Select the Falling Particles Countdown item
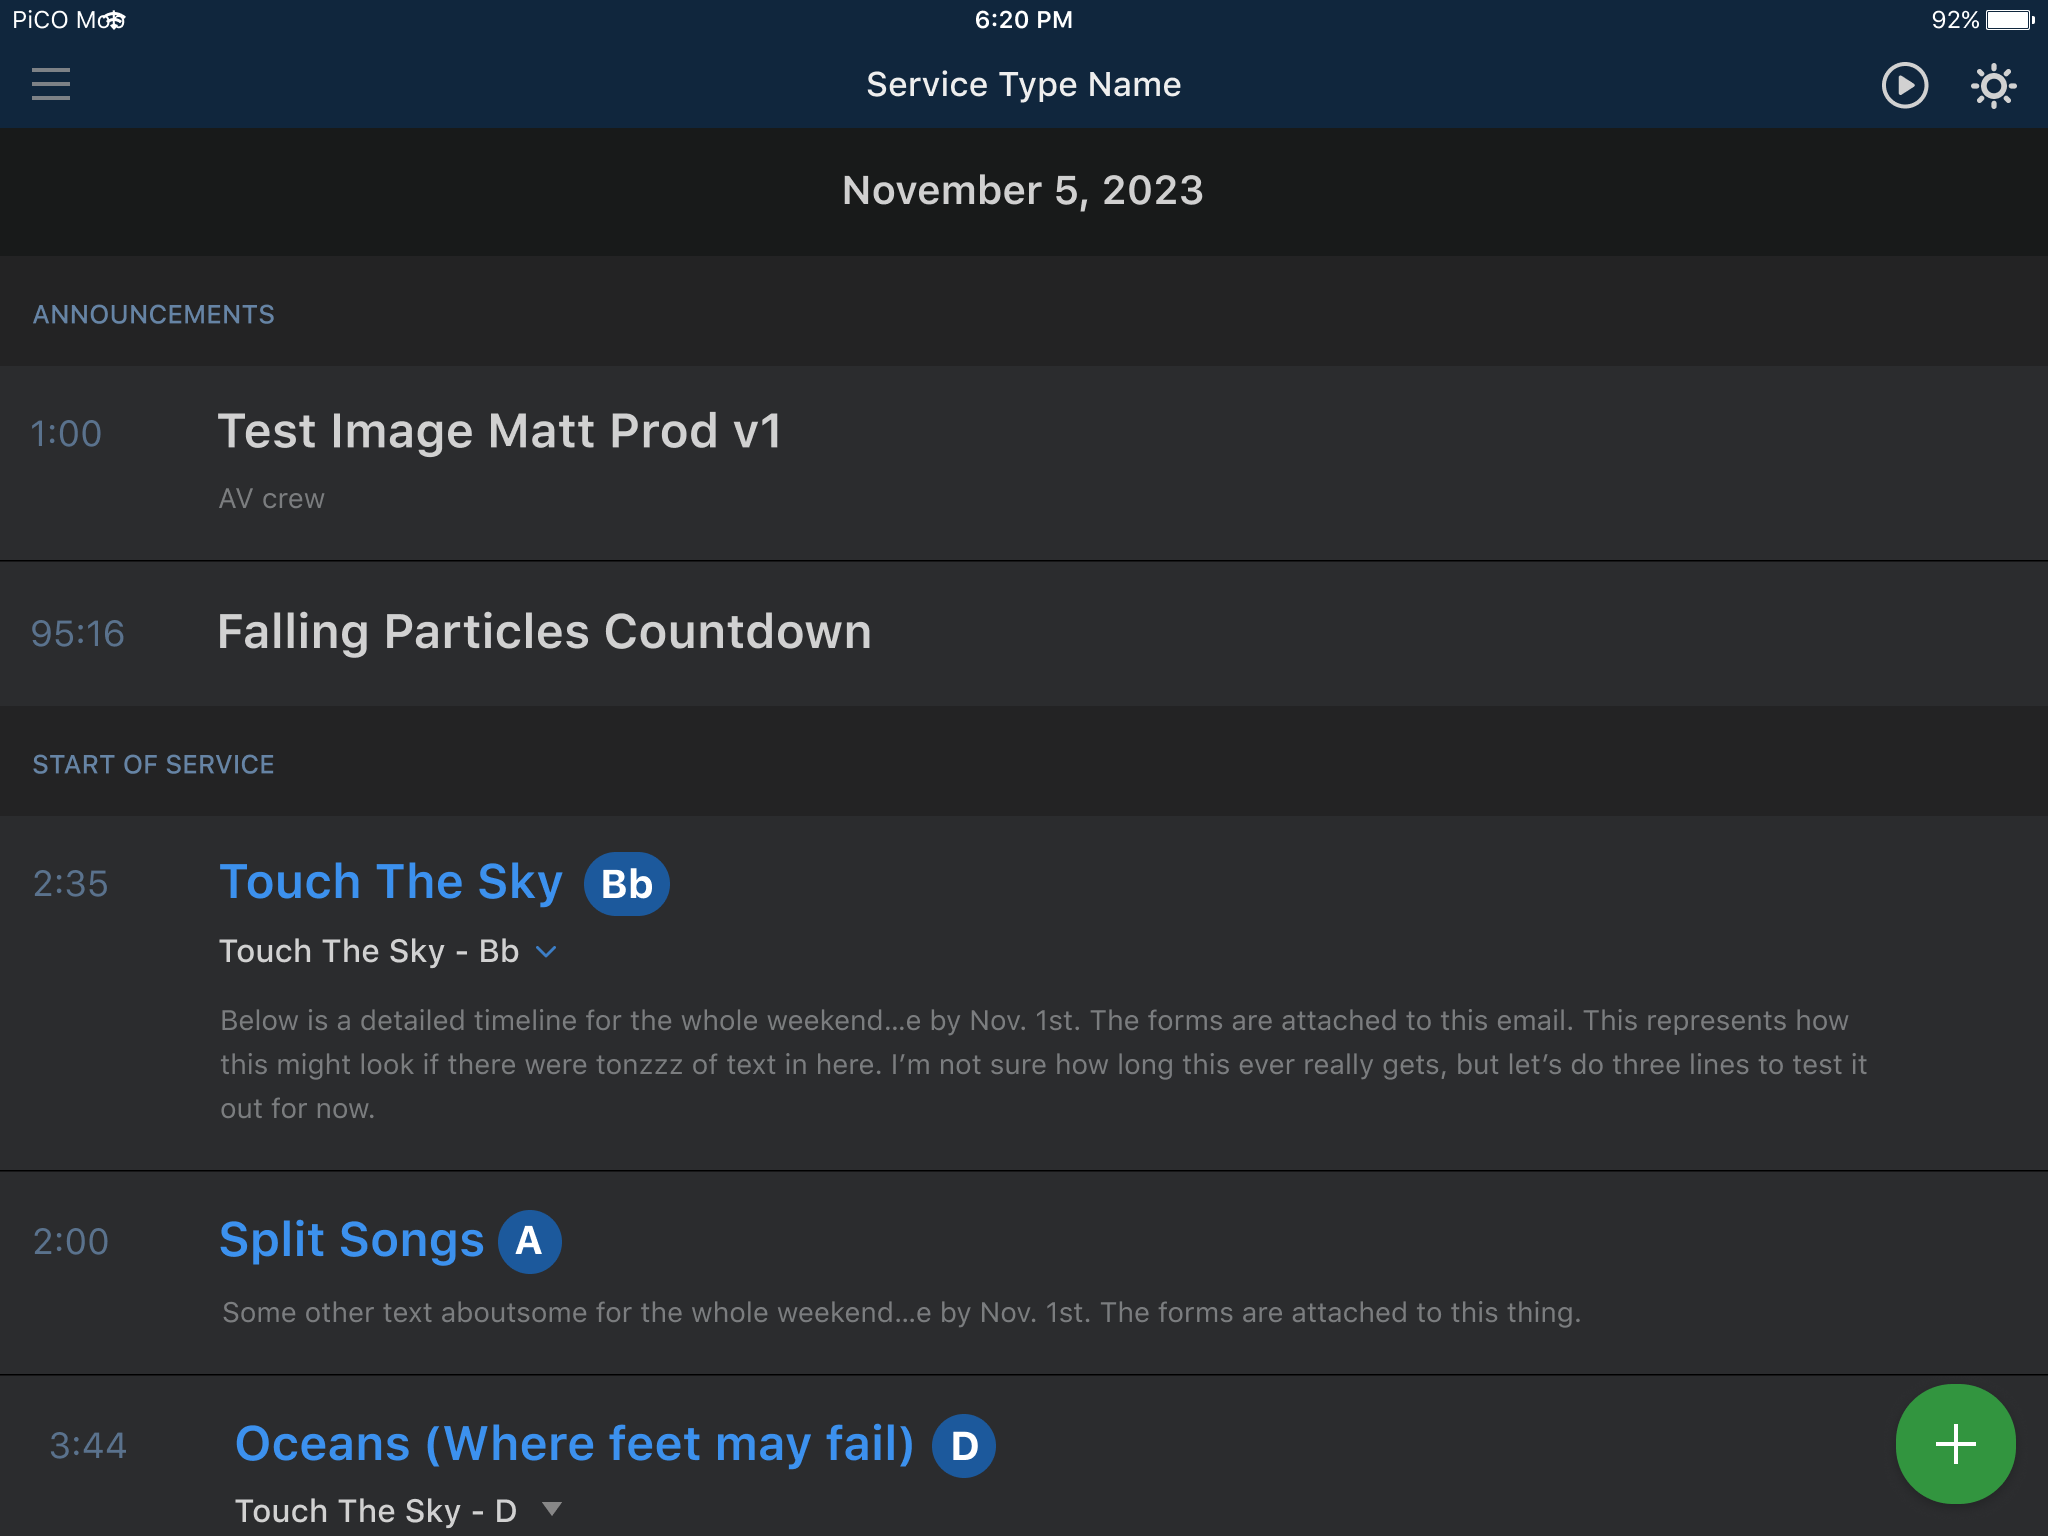2048x1536 pixels. [x=544, y=632]
